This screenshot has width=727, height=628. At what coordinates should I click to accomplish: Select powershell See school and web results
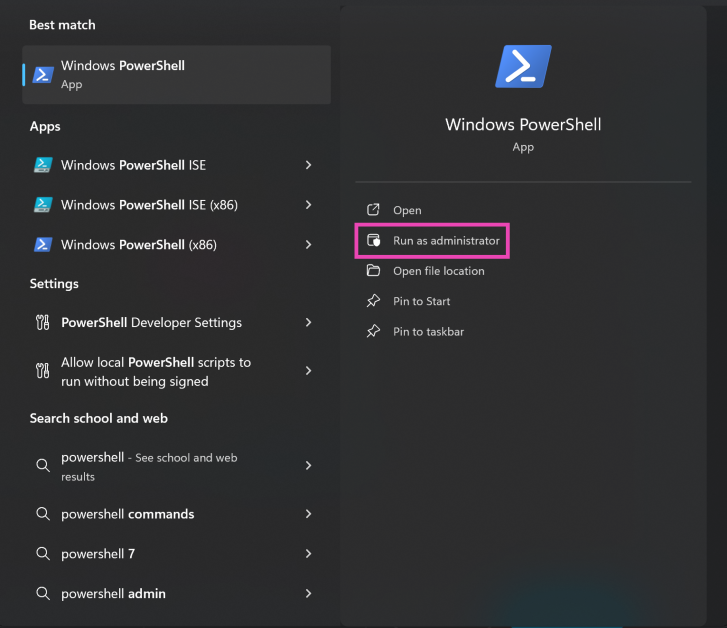(150, 466)
